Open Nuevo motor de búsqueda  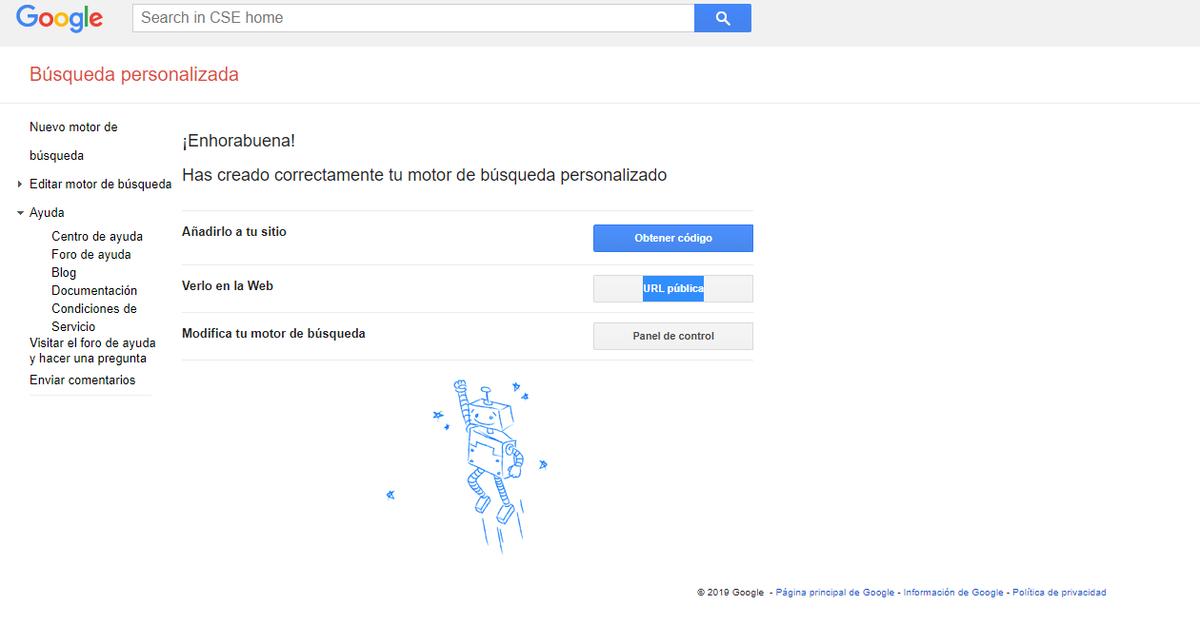tap(73, 141)
